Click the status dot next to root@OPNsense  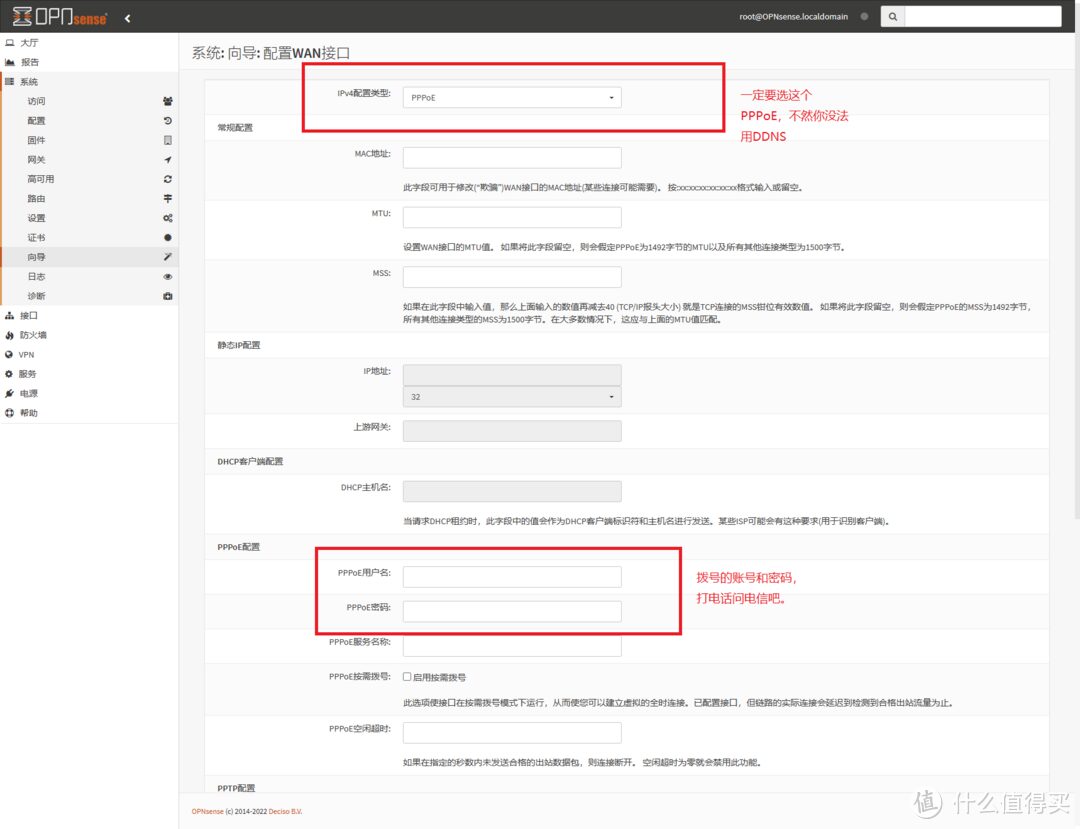[x=864, y=17]
